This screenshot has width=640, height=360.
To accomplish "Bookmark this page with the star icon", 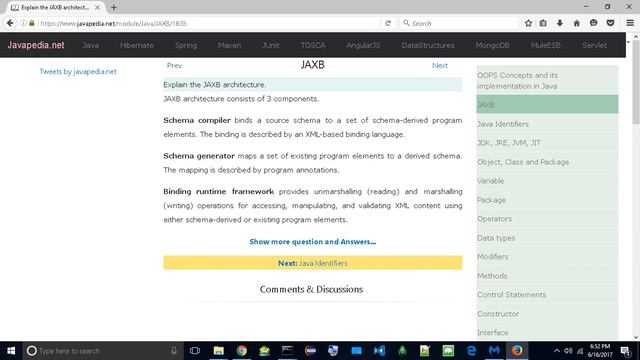I will [528, 23].
